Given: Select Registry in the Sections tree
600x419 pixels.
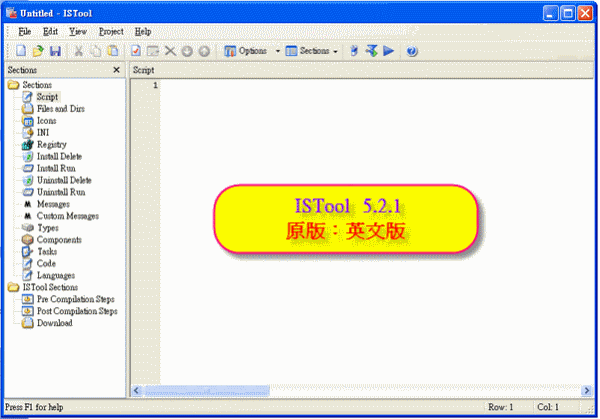Looking at the screenshot, I should click(51, 145).
